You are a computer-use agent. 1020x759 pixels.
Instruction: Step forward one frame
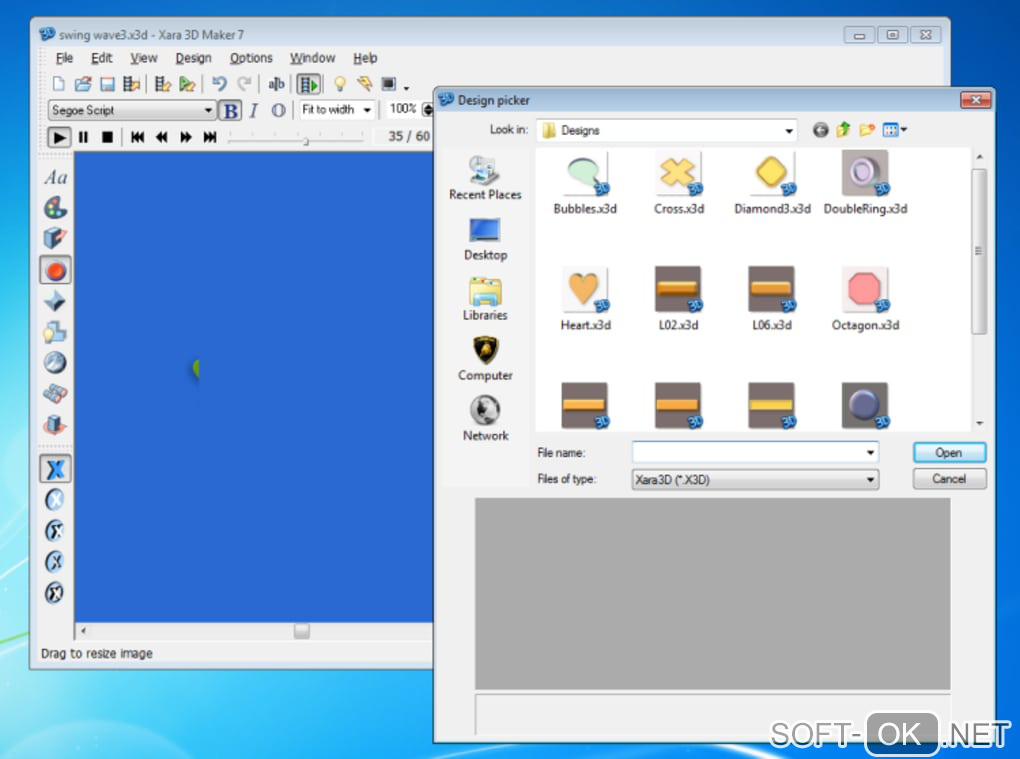(186, 137)
